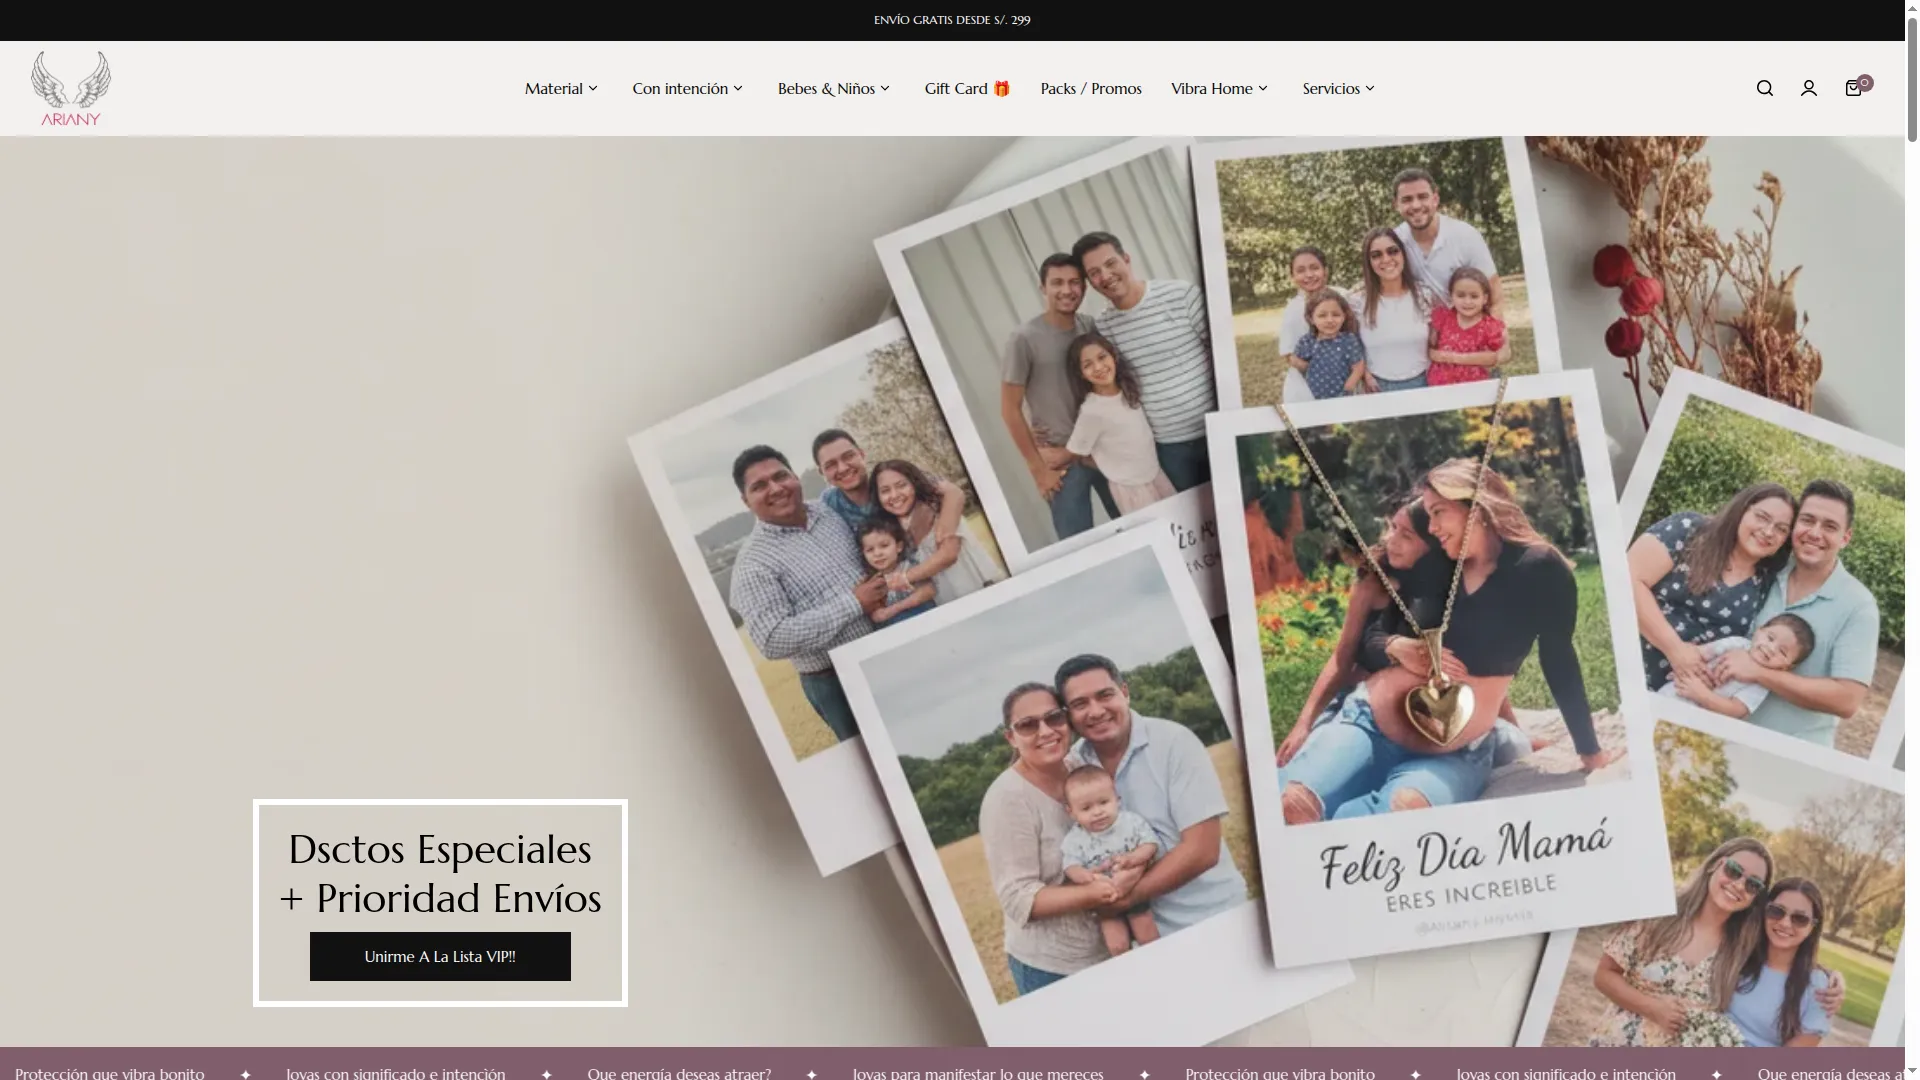The image size is (1920, 1080).
Task: Click the ENVÍO GRATIS DESDE S/. 299 announcement
Action: click(952, 20)
